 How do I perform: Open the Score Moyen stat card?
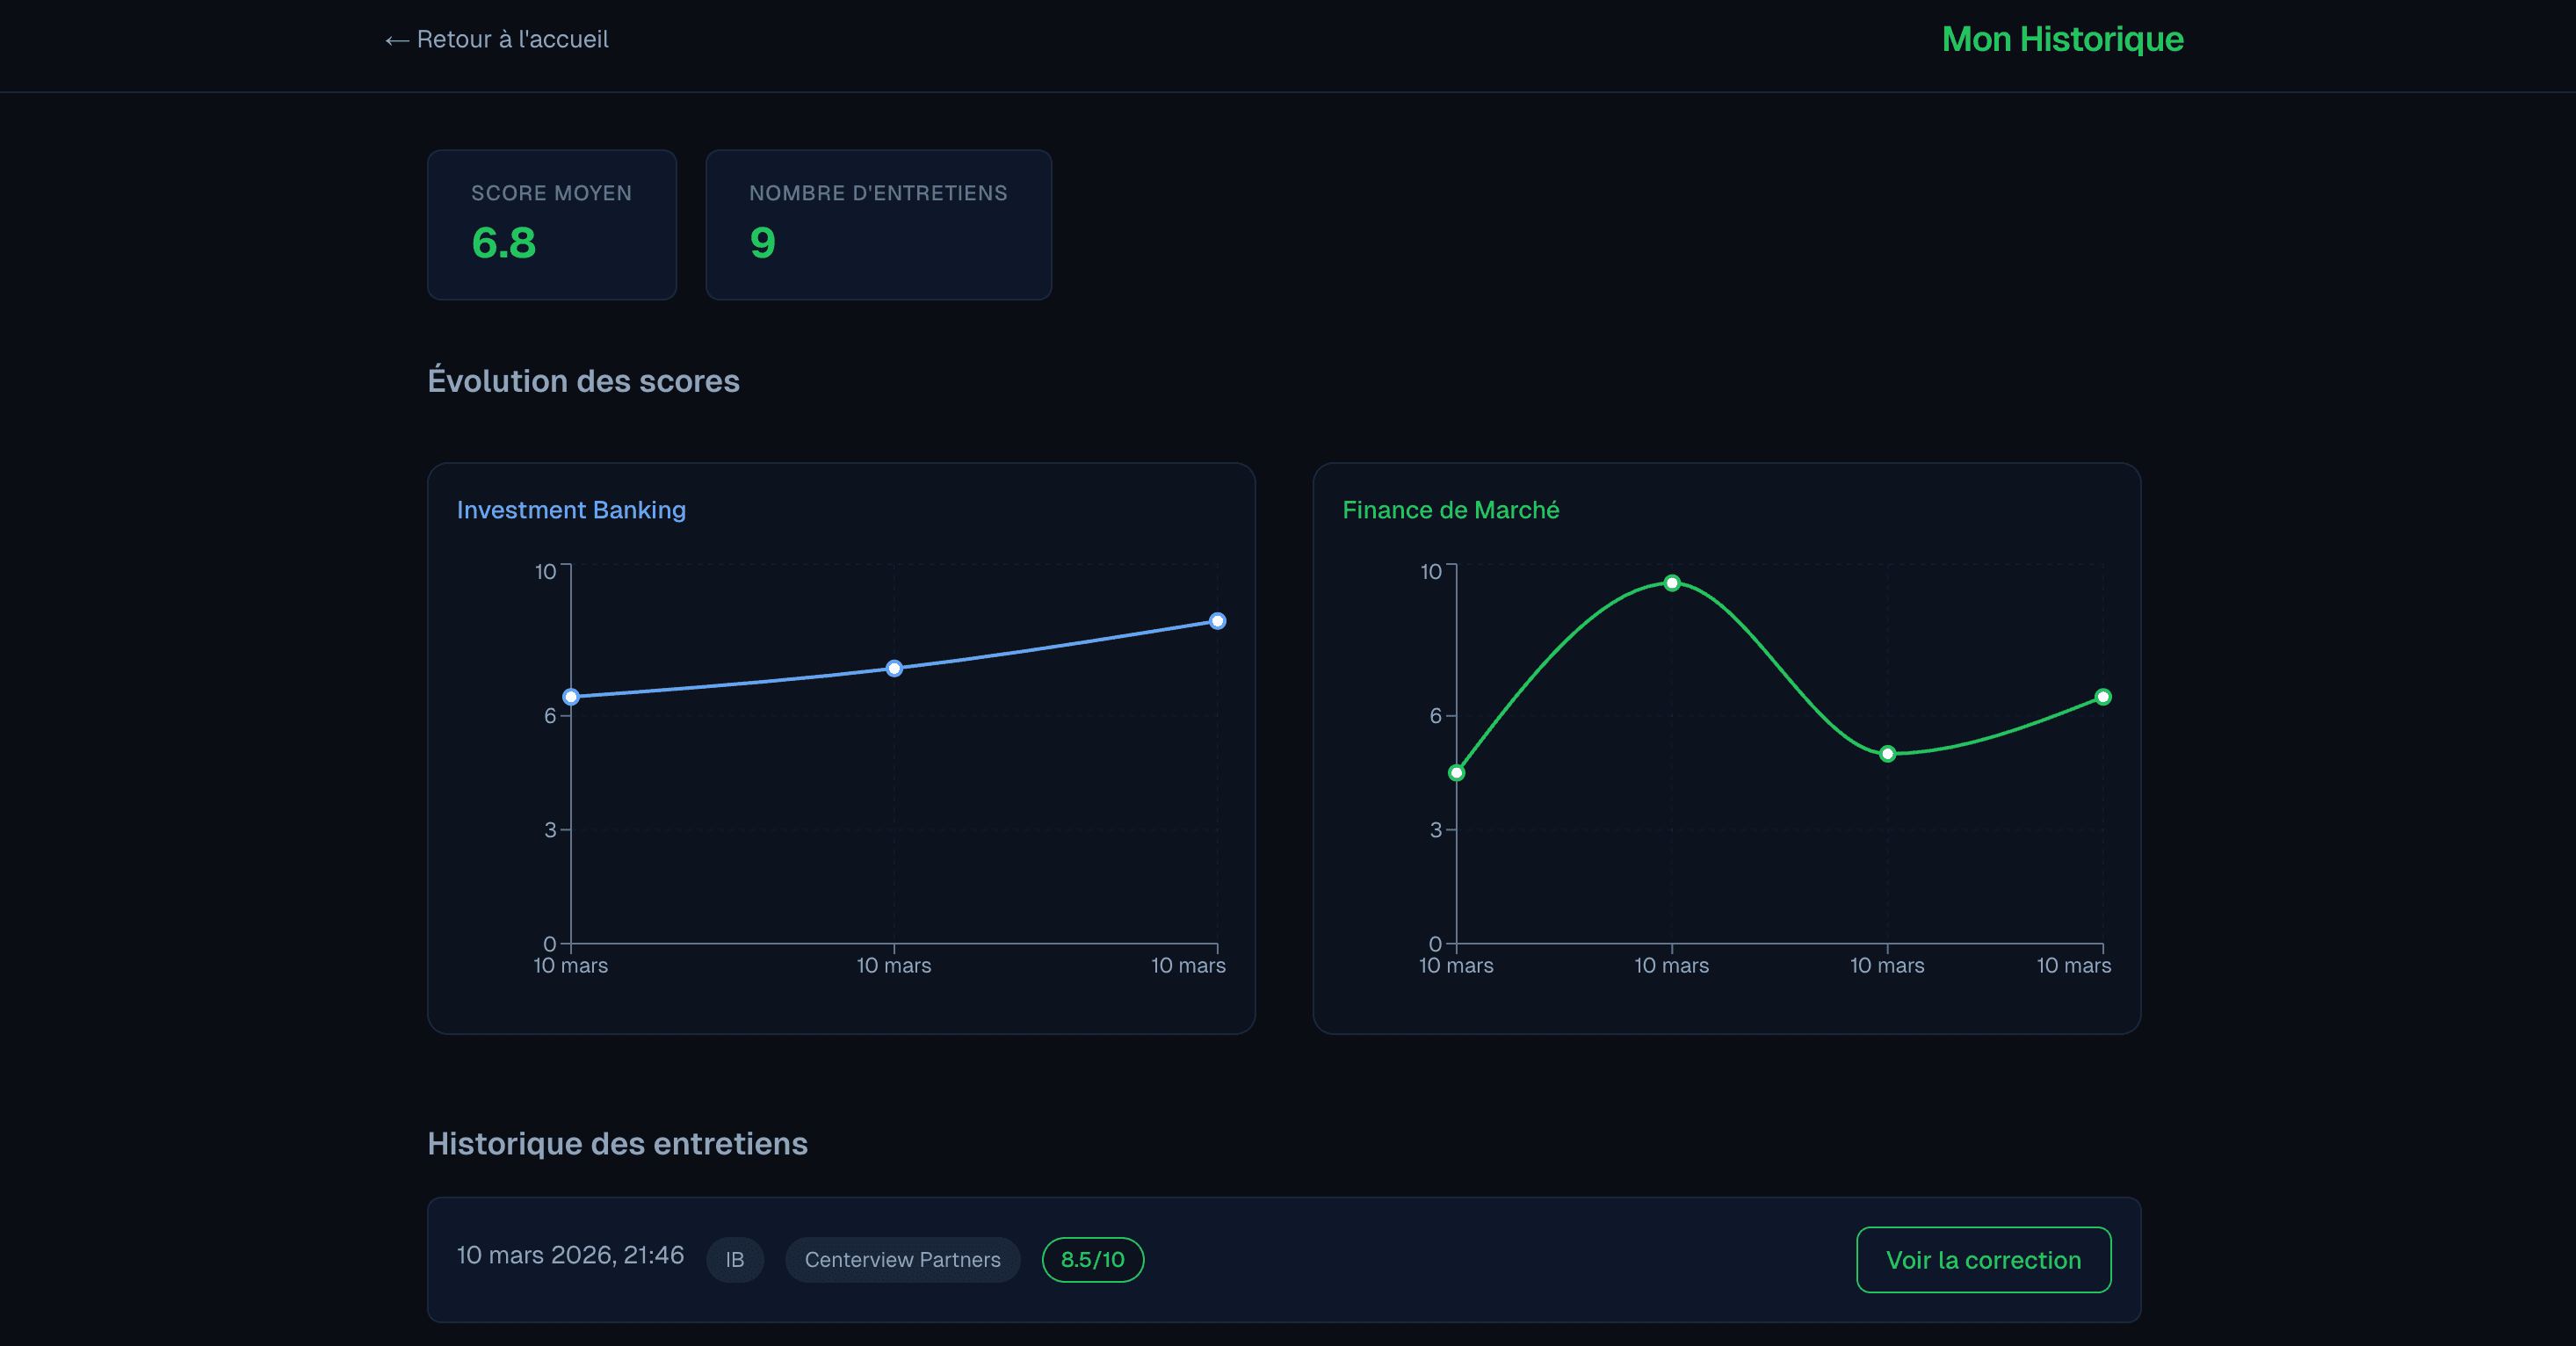[x=551, y=225]
